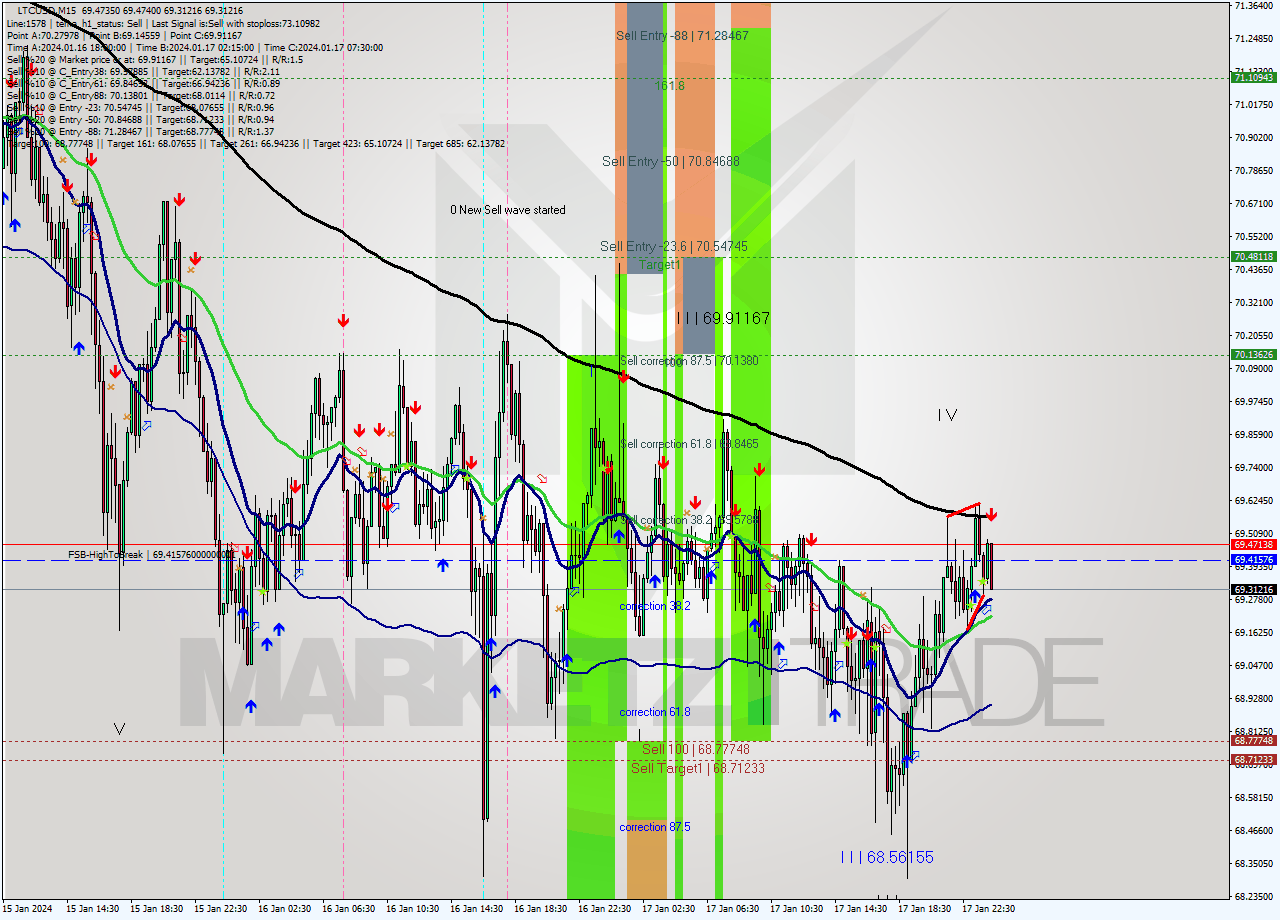This screenshot has width=1280, height=920.
Task: Click the green 70.48118 price tag
Action: coord(1254,257)
